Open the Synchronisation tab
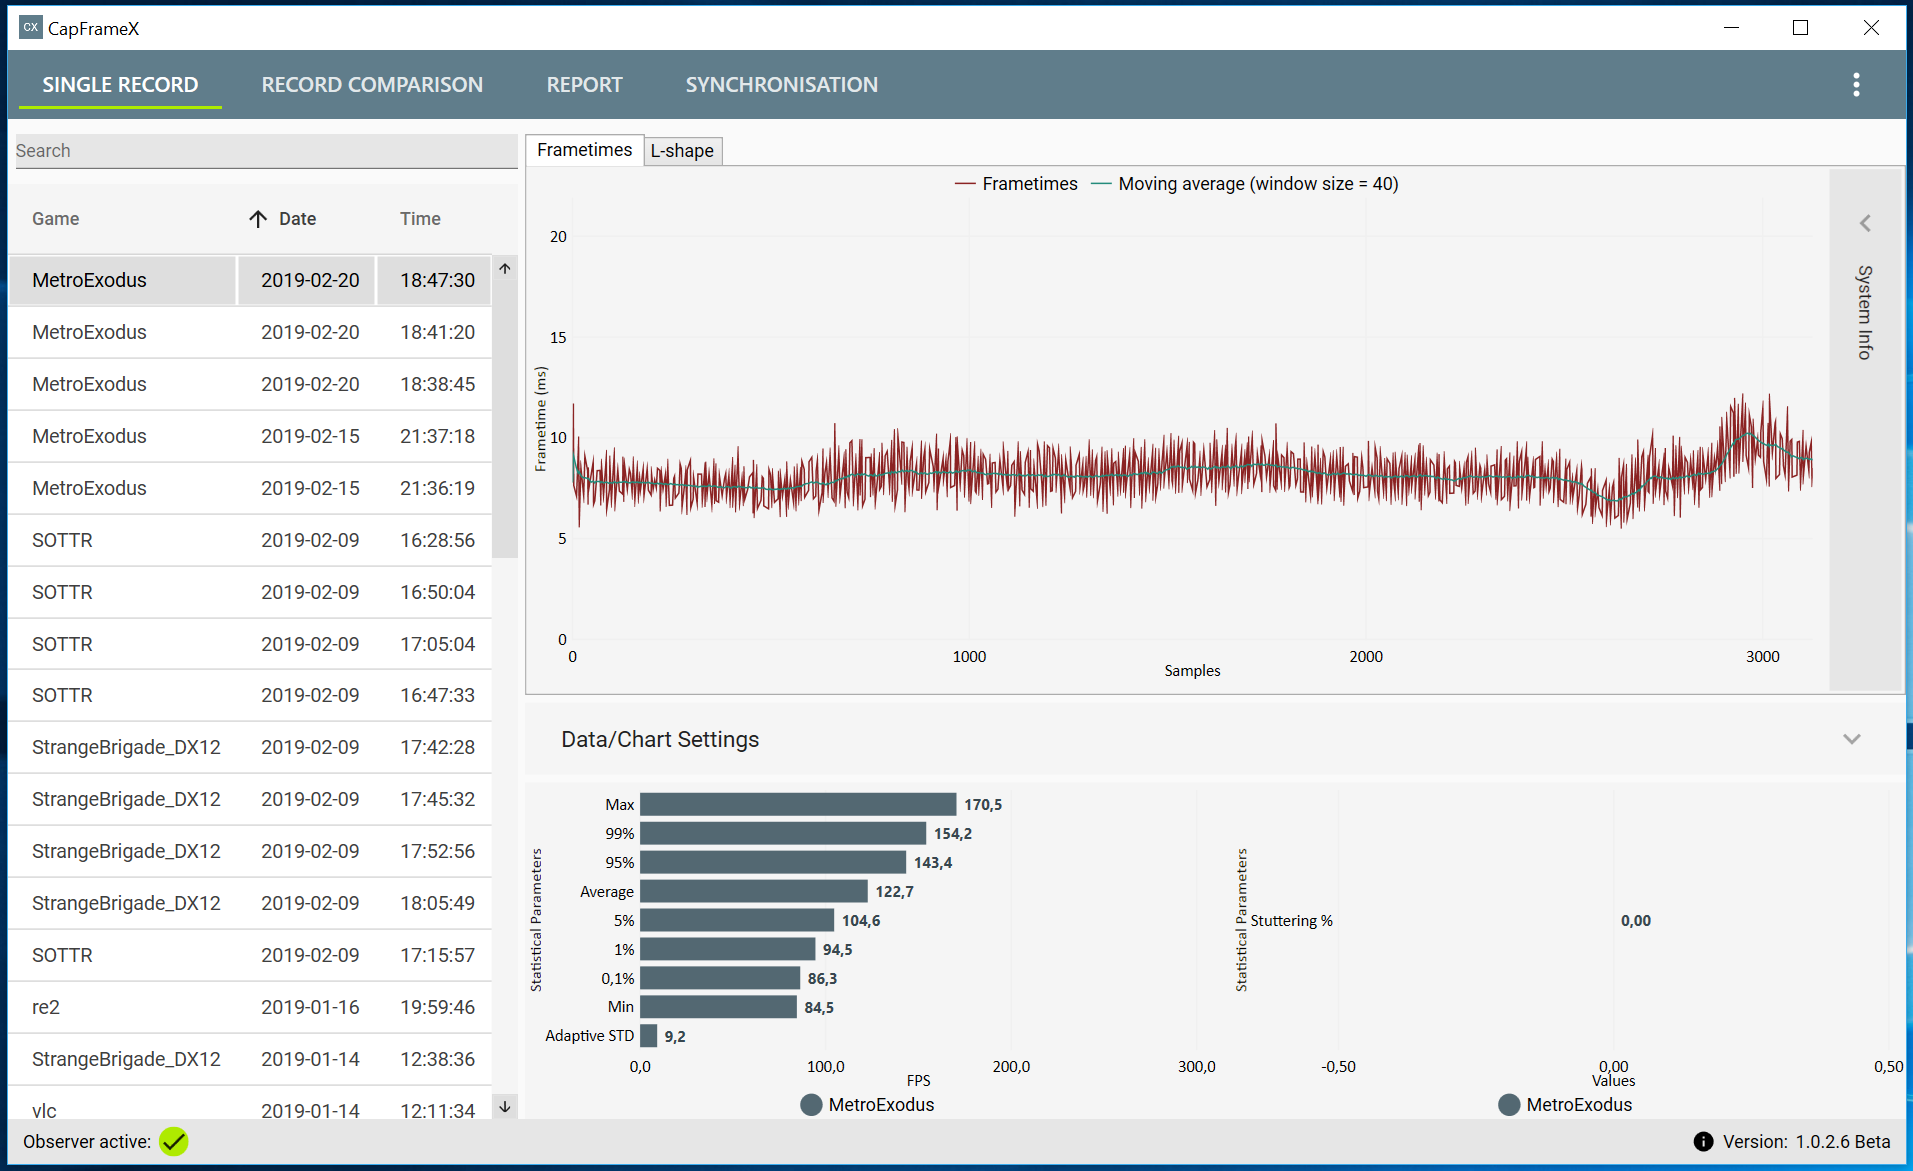This screenshot has width=1913, height=1171. point(781,85)
